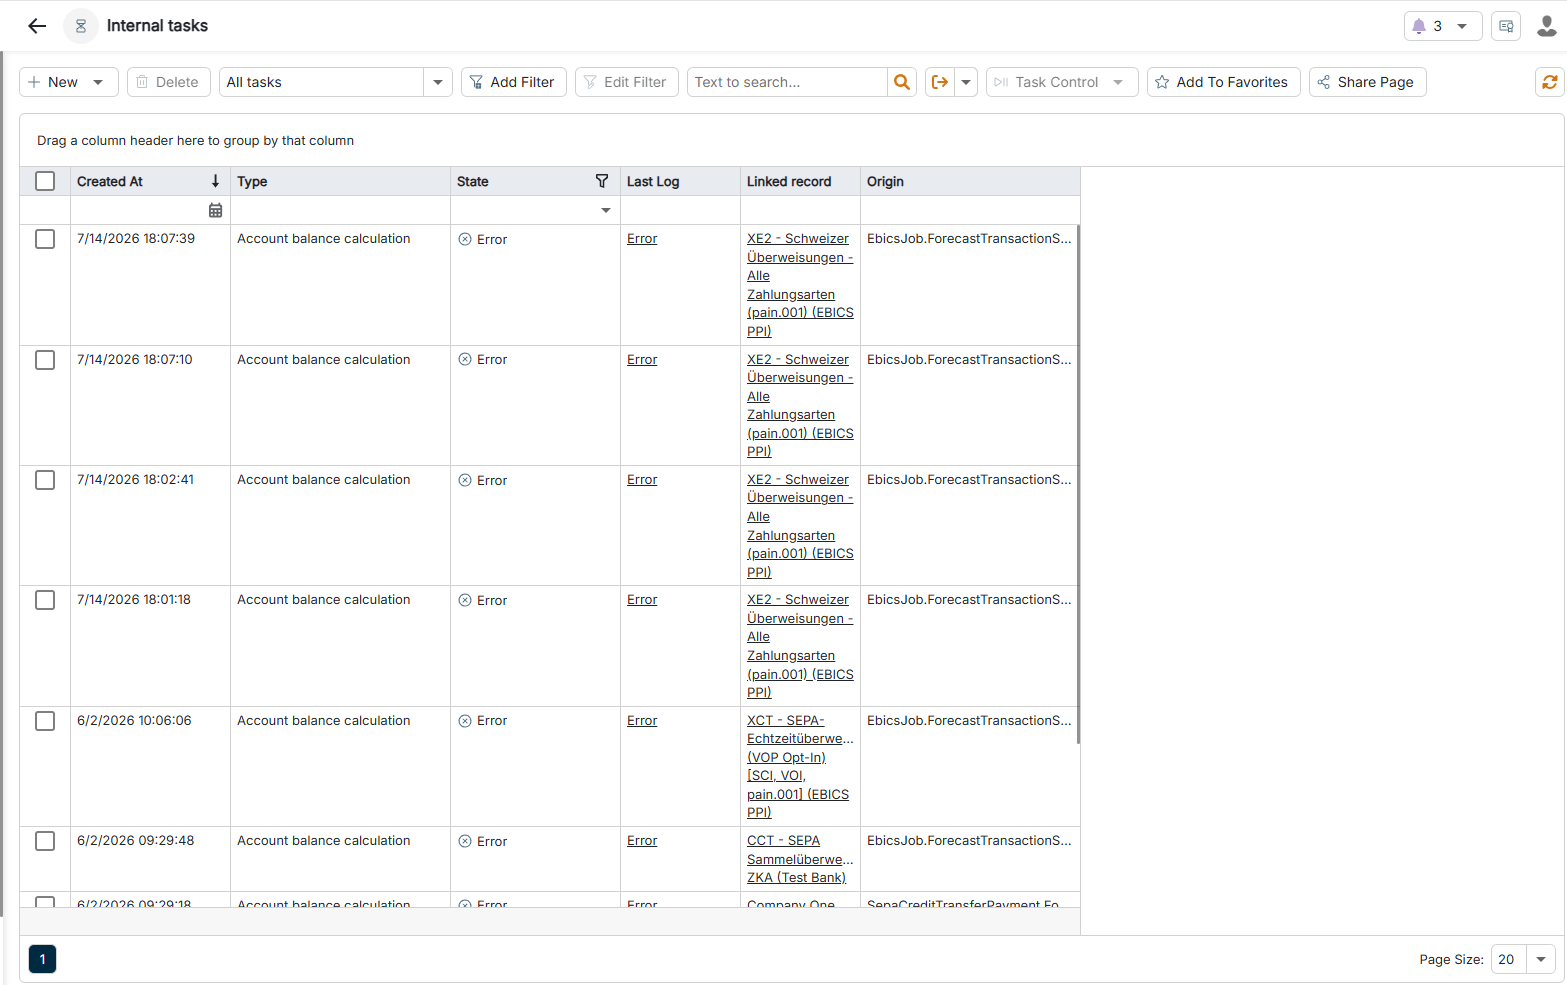Click the Text to search field
This screenshot has height=985, width=1567.
point(787,82)
